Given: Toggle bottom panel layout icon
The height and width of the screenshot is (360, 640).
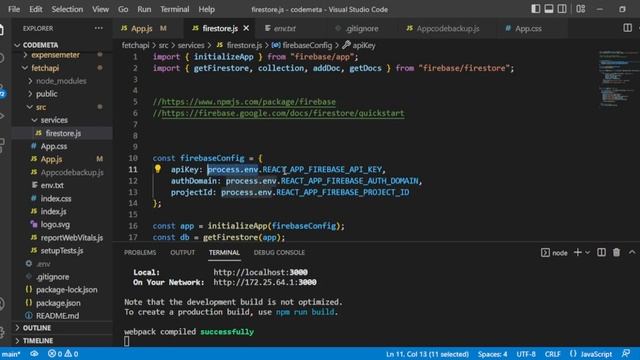Looking at the screenshot, I should (549, 9).
